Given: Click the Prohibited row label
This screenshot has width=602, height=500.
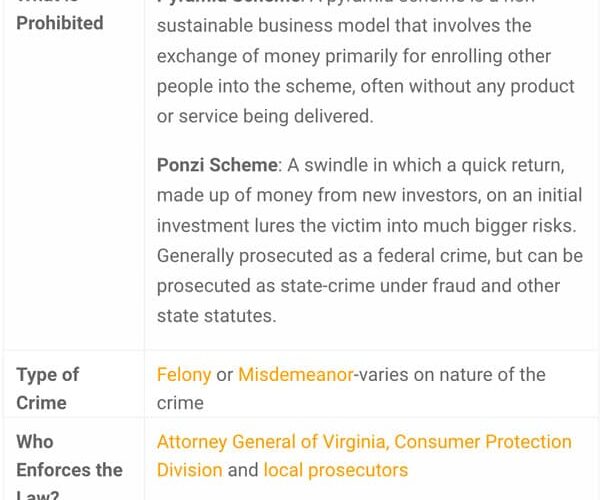Looking at the screenshot, I should tap(60, 23).
